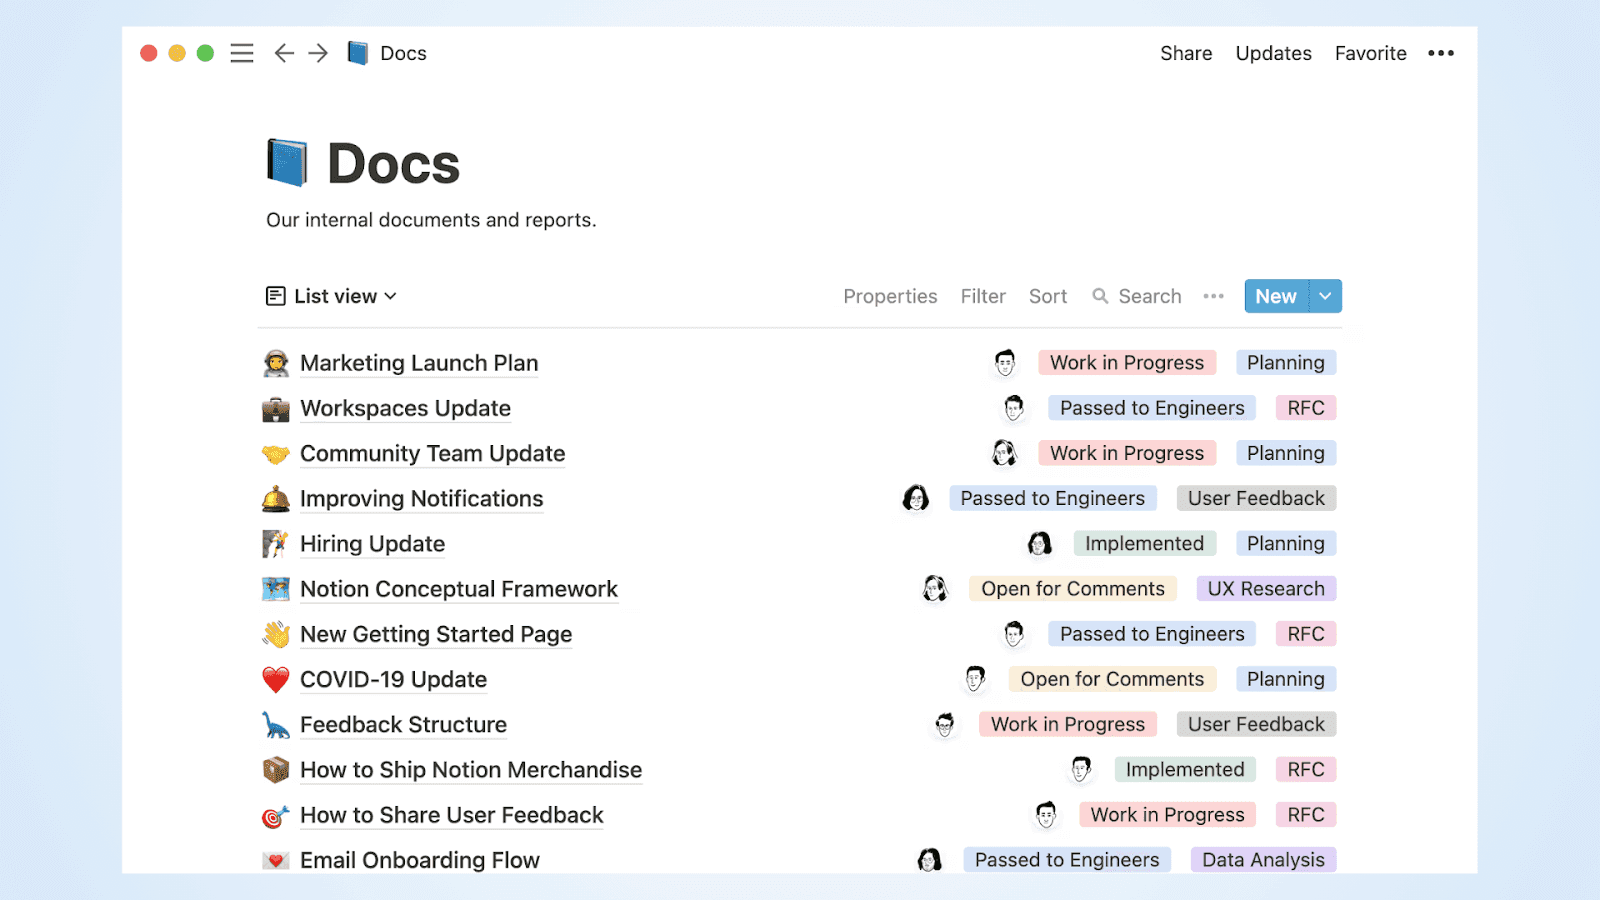Open the Updates menu item
This screenshot has height=900, width=1600.
tap(1273, 53)
